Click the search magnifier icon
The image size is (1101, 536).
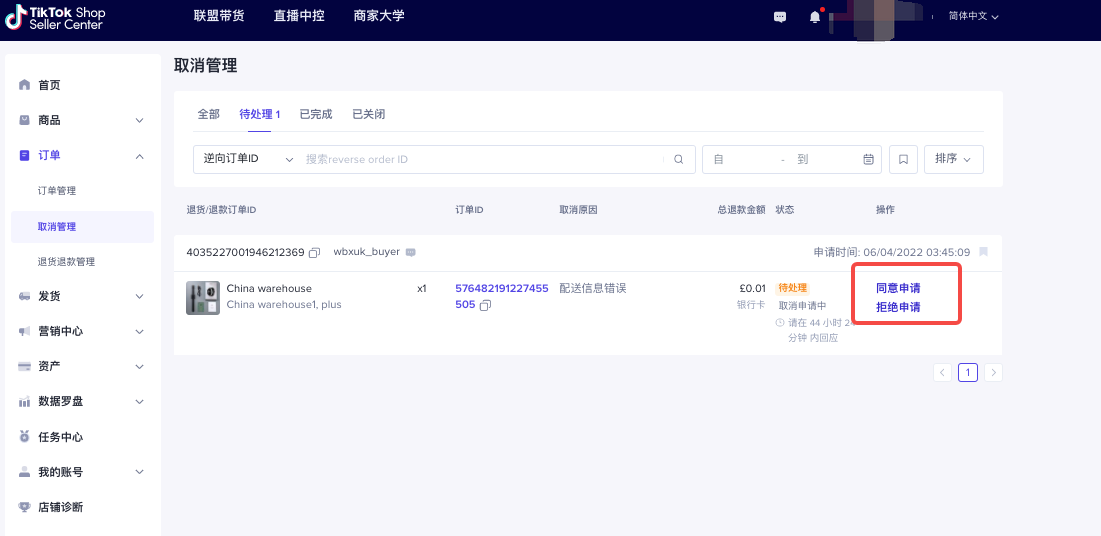click(678, 159)
